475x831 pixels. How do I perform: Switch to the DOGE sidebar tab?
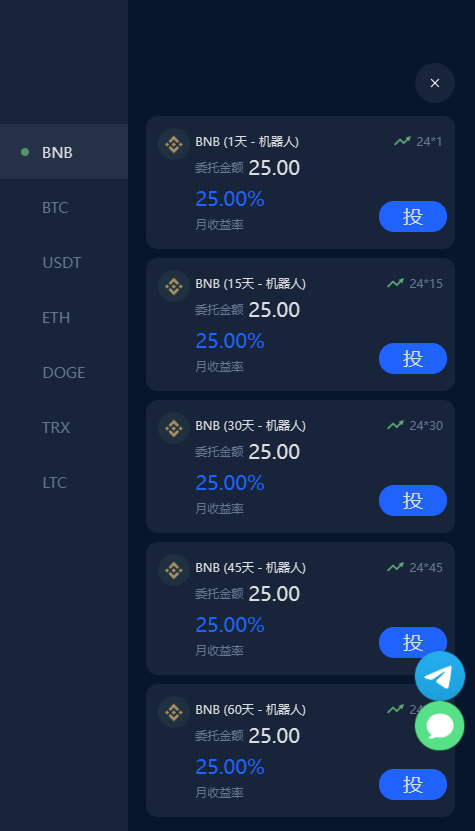point(64,373)
